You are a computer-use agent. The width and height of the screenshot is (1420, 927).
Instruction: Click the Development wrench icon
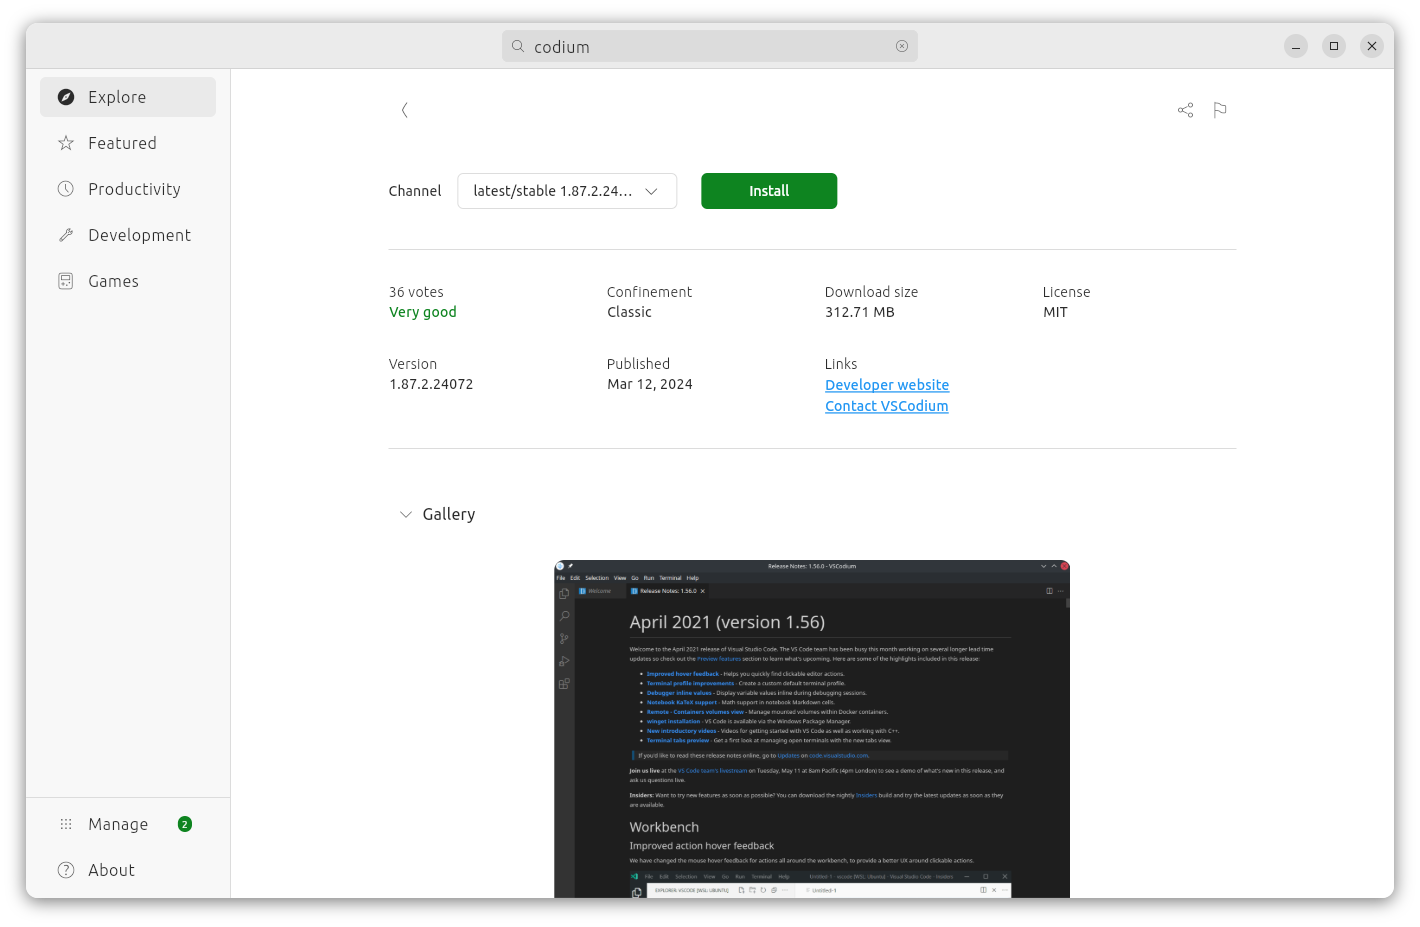pyautogui.click(x=66, y=235)
